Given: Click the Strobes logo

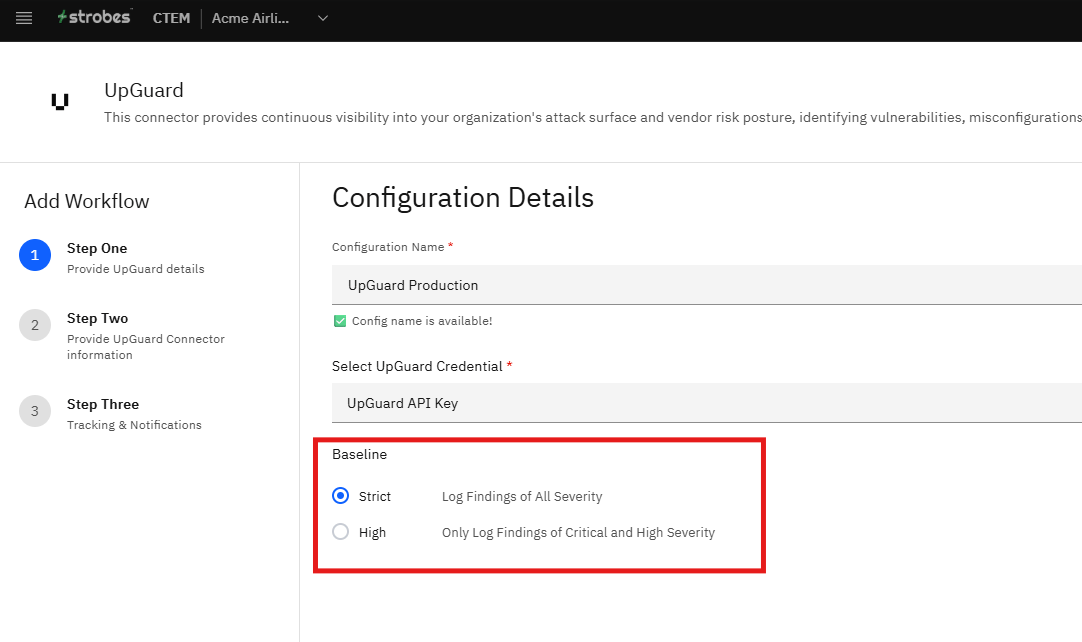Looking at the screenshot, I should pyautogui.click(x=94, y=17).
